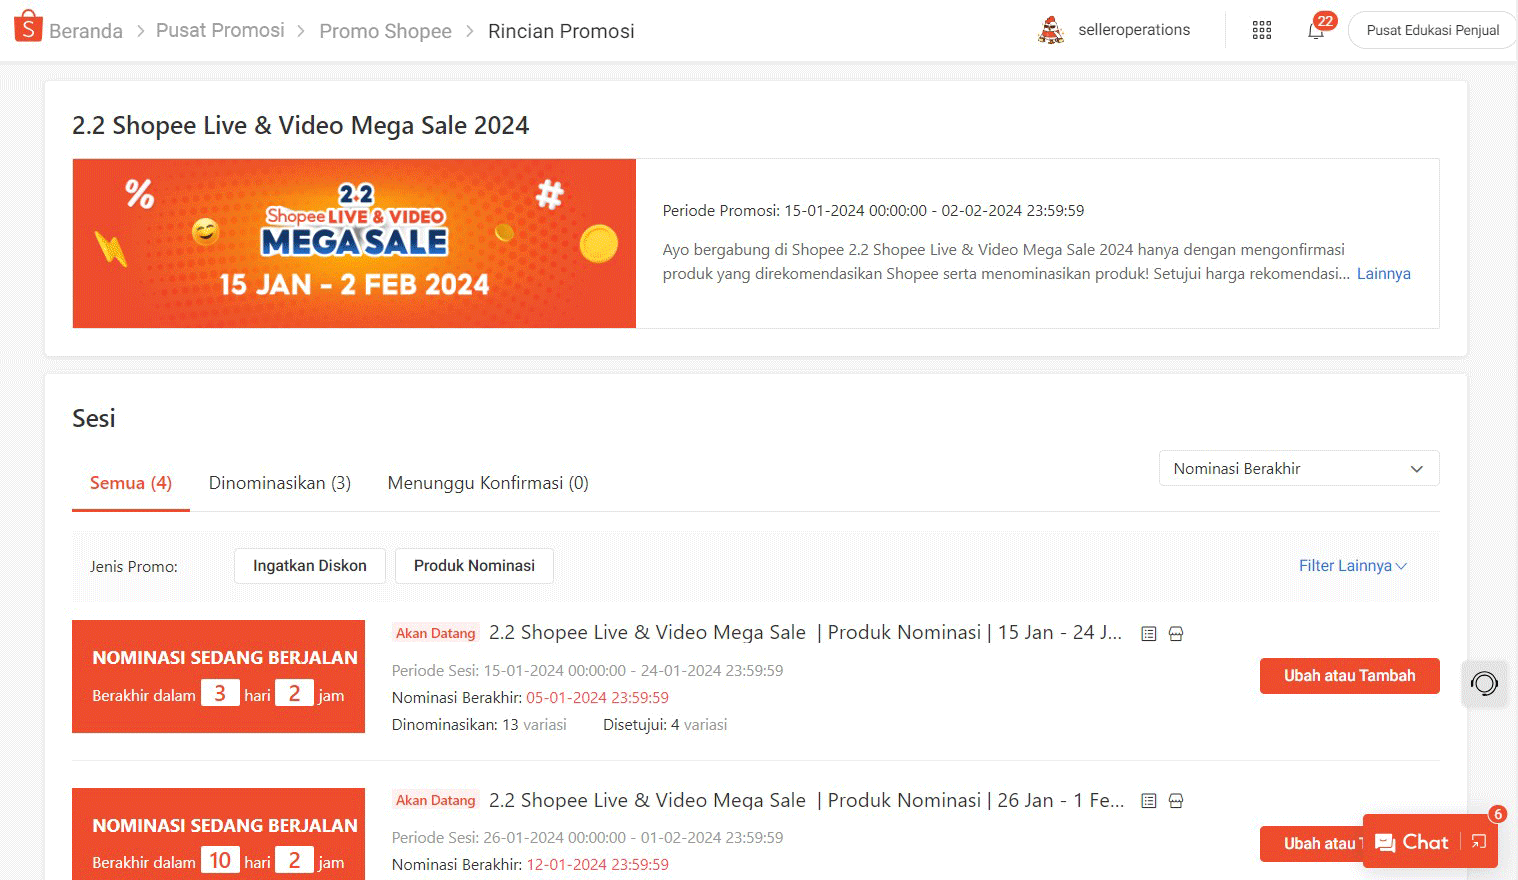
Task: Toggle the Produk Nominasi promo filter
Action: click(474, 565)
